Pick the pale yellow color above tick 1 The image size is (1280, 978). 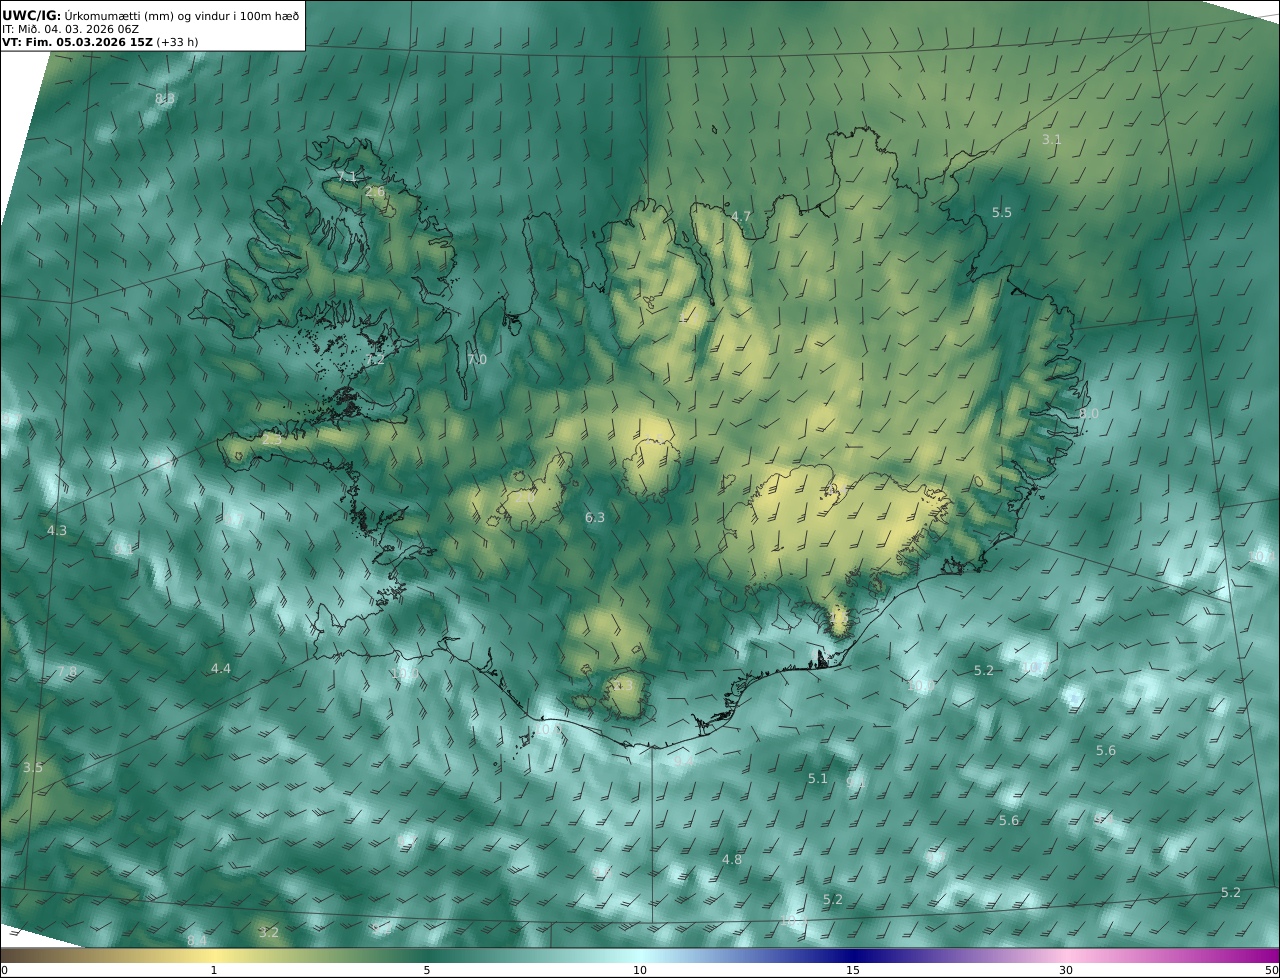(214, 956)
